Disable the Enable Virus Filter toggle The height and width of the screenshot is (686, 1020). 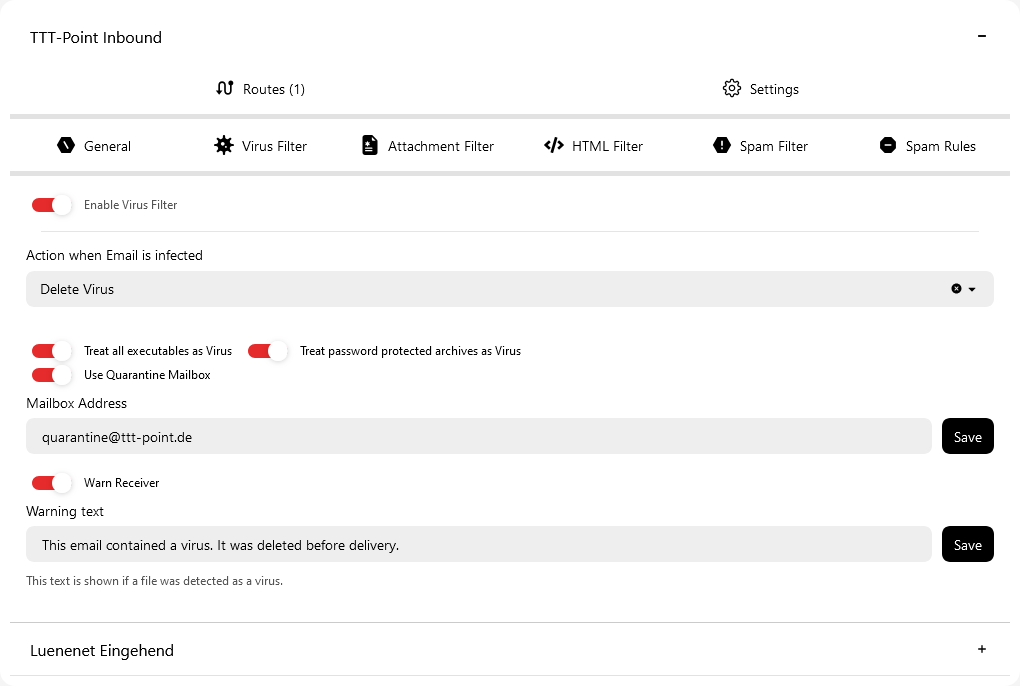(x=52, y=205)
